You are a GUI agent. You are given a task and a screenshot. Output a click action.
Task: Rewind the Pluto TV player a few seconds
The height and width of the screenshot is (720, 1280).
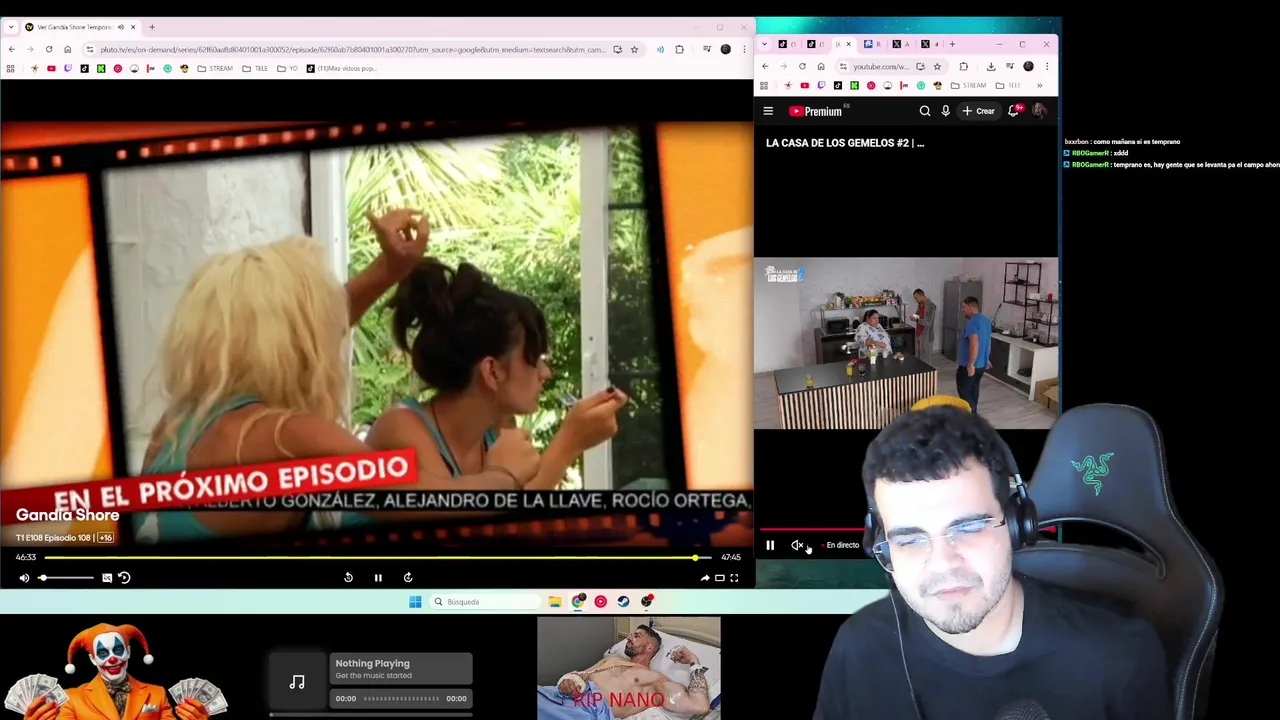[x=348, y=577]
